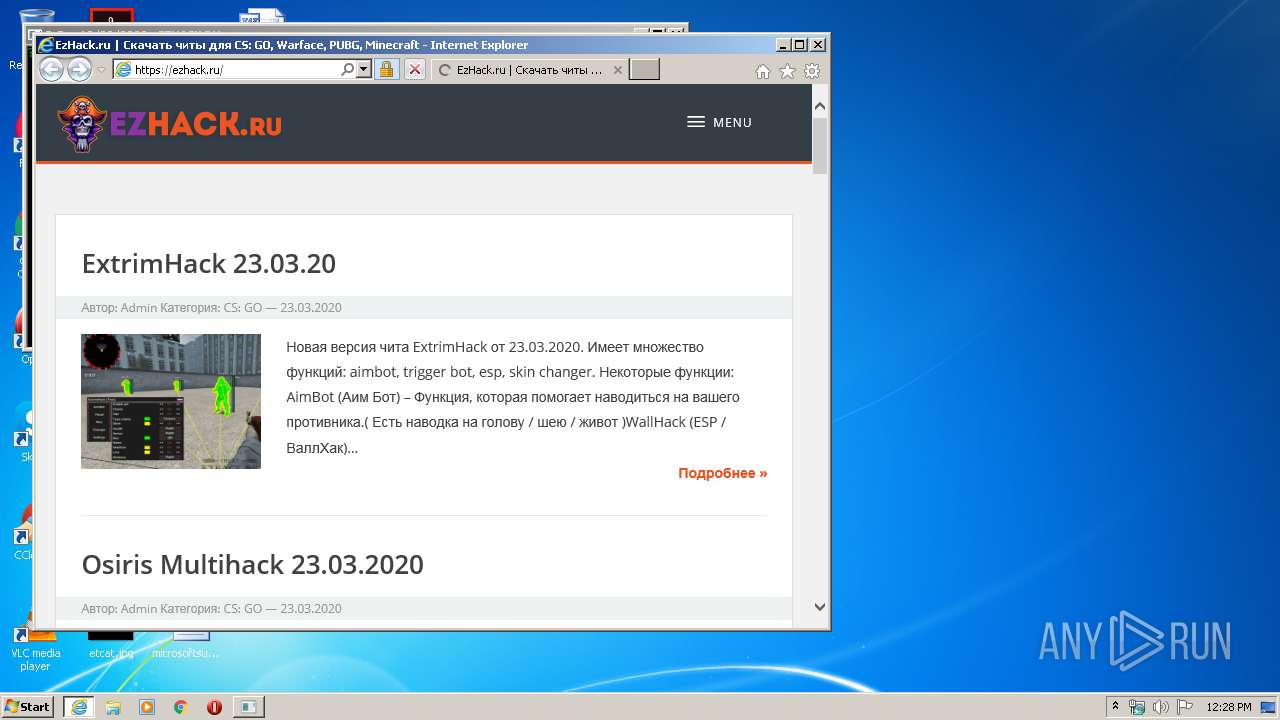
Task: Open CS: GO category under ExtrimHack post
Action: click(x=243, y=308)
